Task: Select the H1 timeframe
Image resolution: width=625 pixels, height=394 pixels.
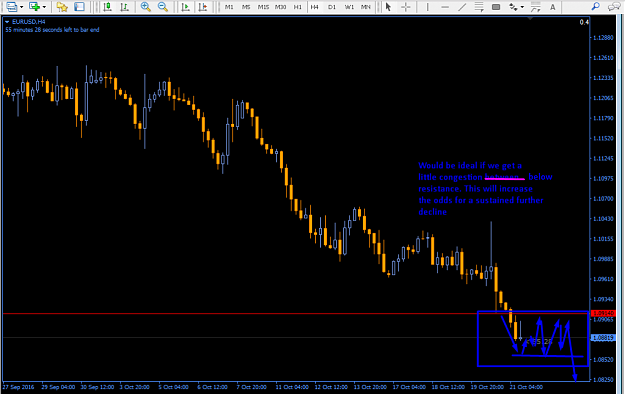Action: (297, 7)
